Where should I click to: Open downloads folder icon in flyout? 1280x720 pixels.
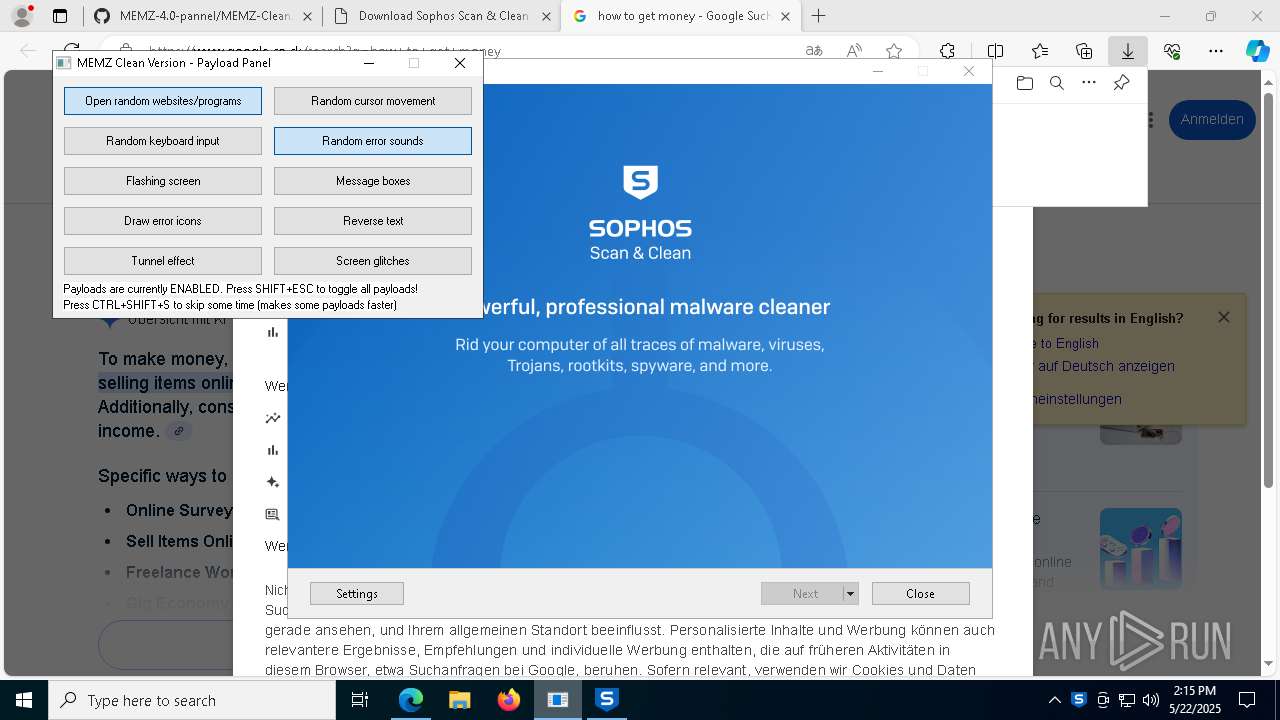point(1024,83)
